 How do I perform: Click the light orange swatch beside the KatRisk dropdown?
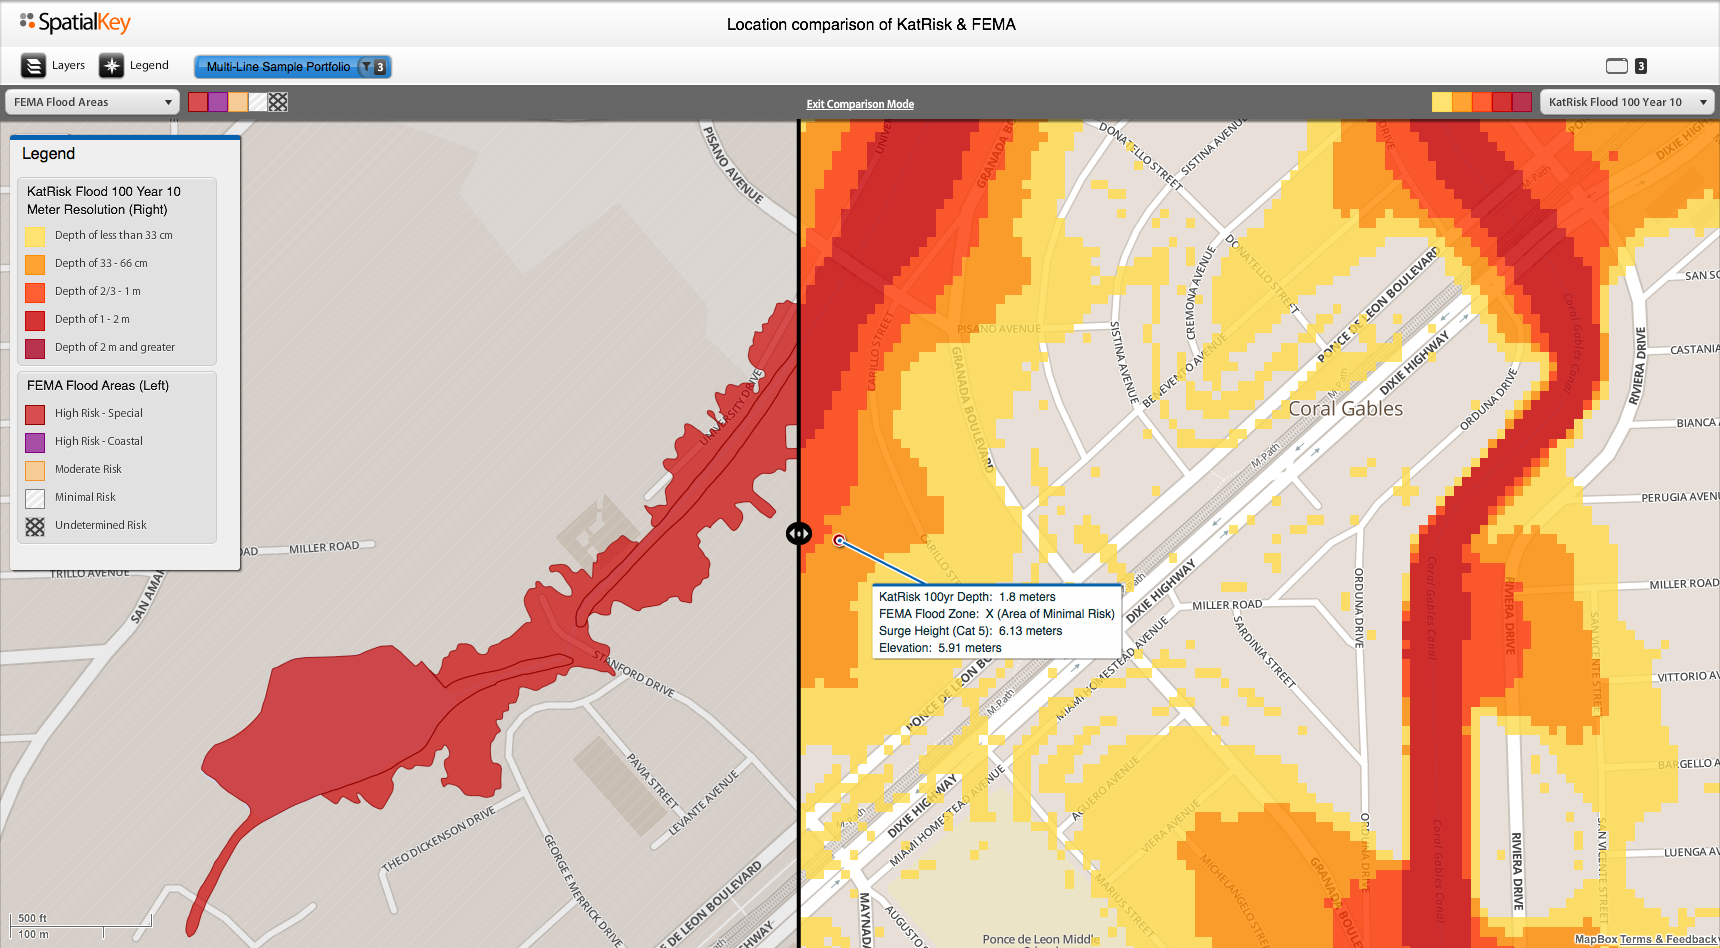(x=1462, y=102)
